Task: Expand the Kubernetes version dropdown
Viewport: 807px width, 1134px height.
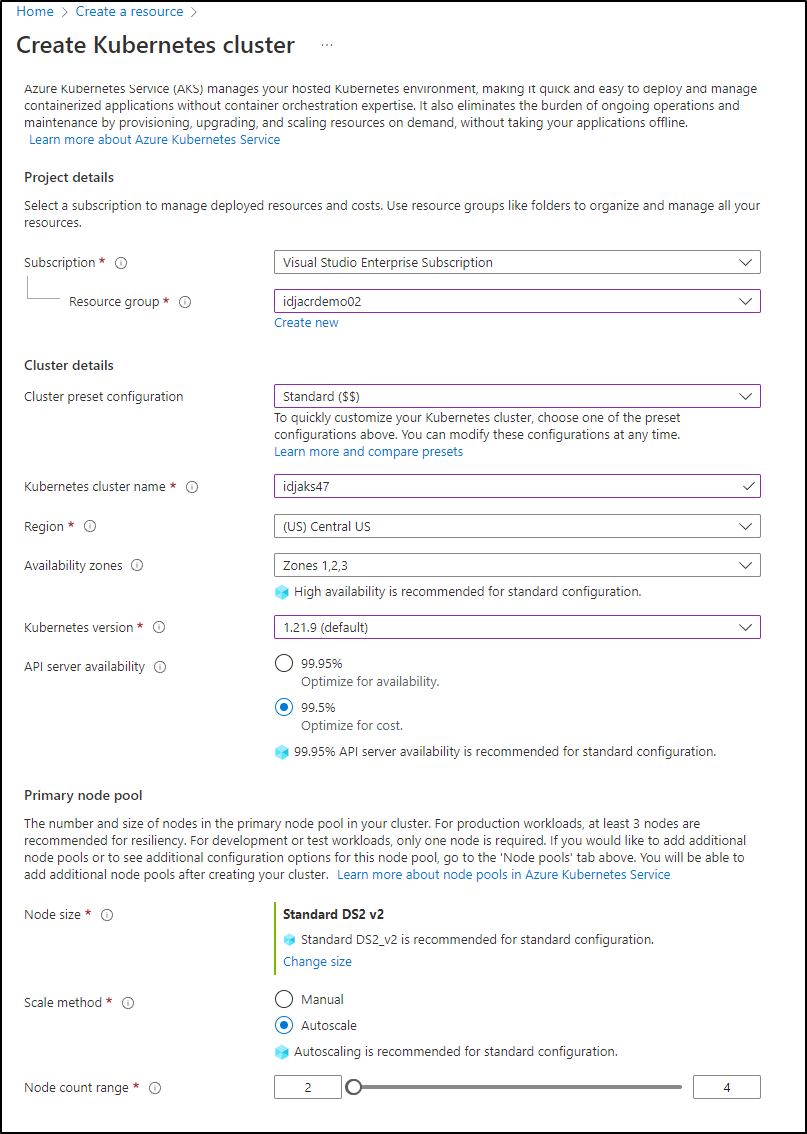Action: click(517, 627)
